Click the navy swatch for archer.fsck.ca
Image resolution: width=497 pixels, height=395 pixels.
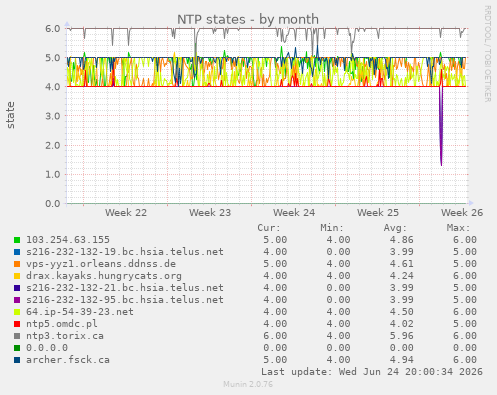tap(17, 360)
